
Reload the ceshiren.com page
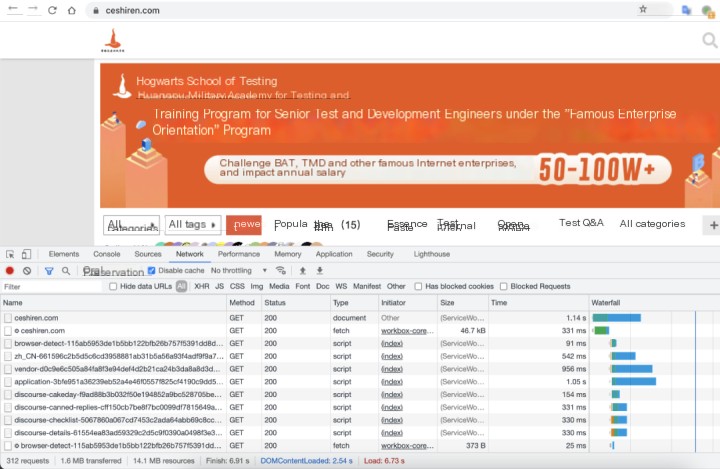(x=52, y=10)
